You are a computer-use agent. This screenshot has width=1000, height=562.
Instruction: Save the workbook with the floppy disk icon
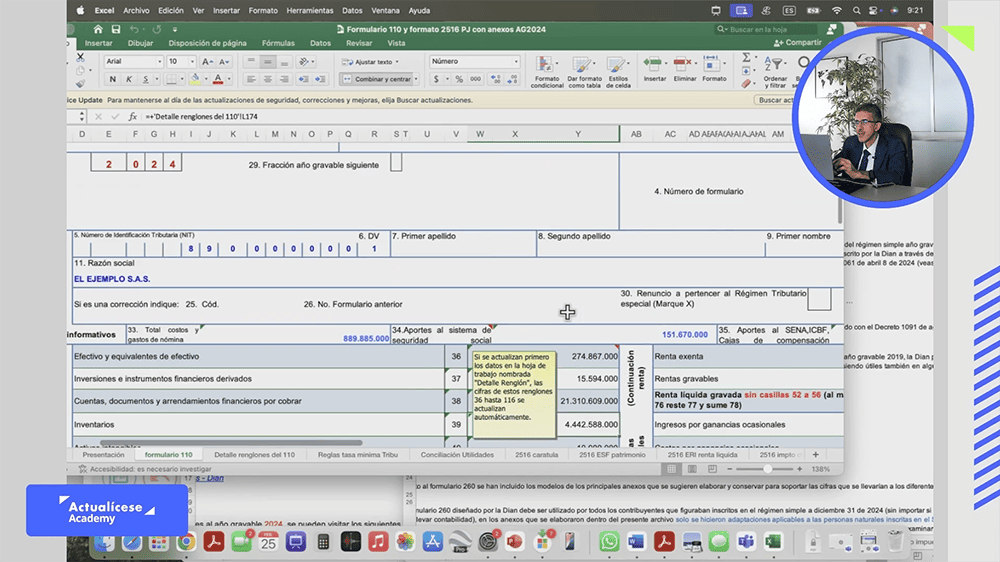pyautogui.click(x=115, y=29)
